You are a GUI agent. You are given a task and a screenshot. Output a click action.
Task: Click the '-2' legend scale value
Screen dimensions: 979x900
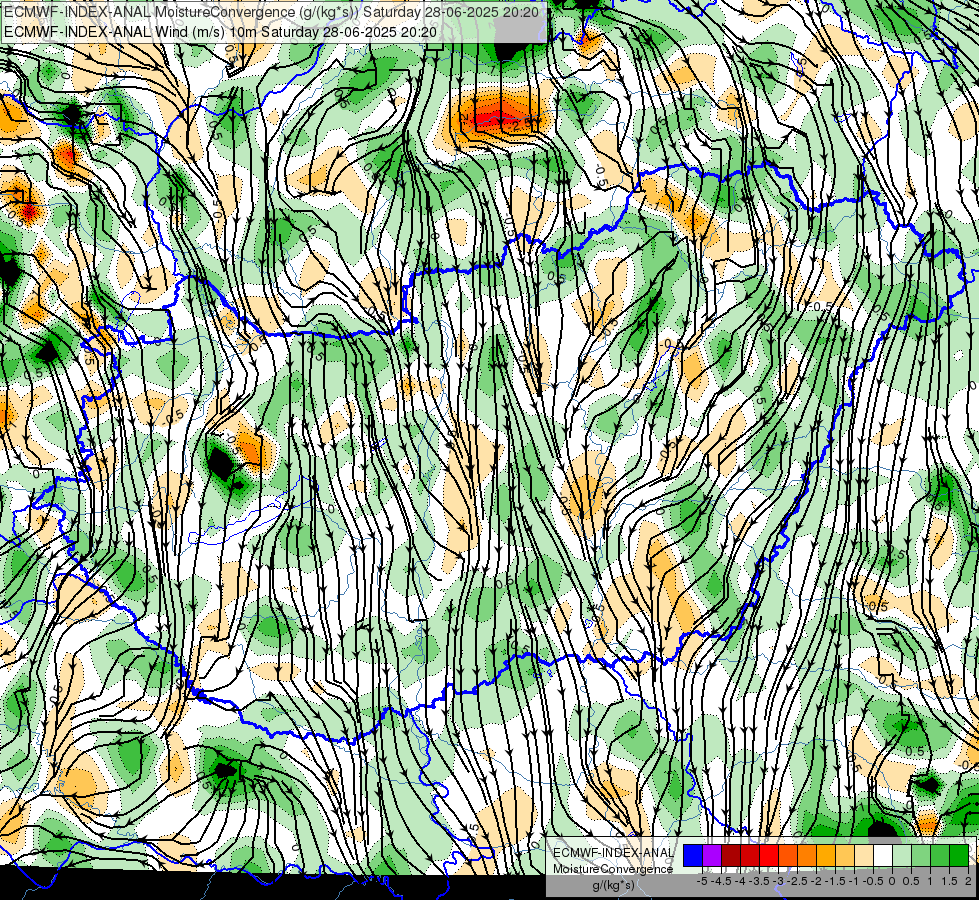pyautogui.click(x=816, y=881)
